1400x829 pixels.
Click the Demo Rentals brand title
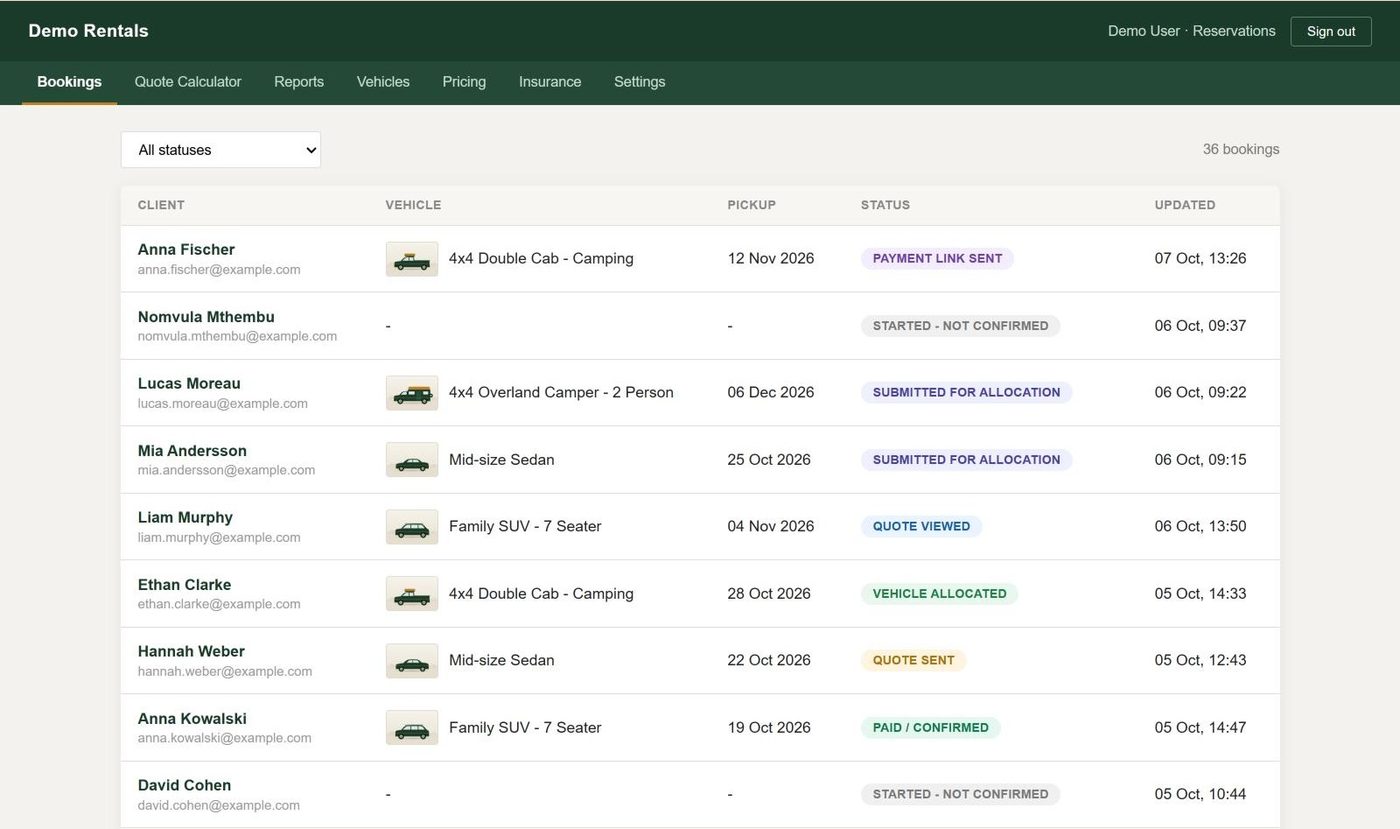[88, 31]
